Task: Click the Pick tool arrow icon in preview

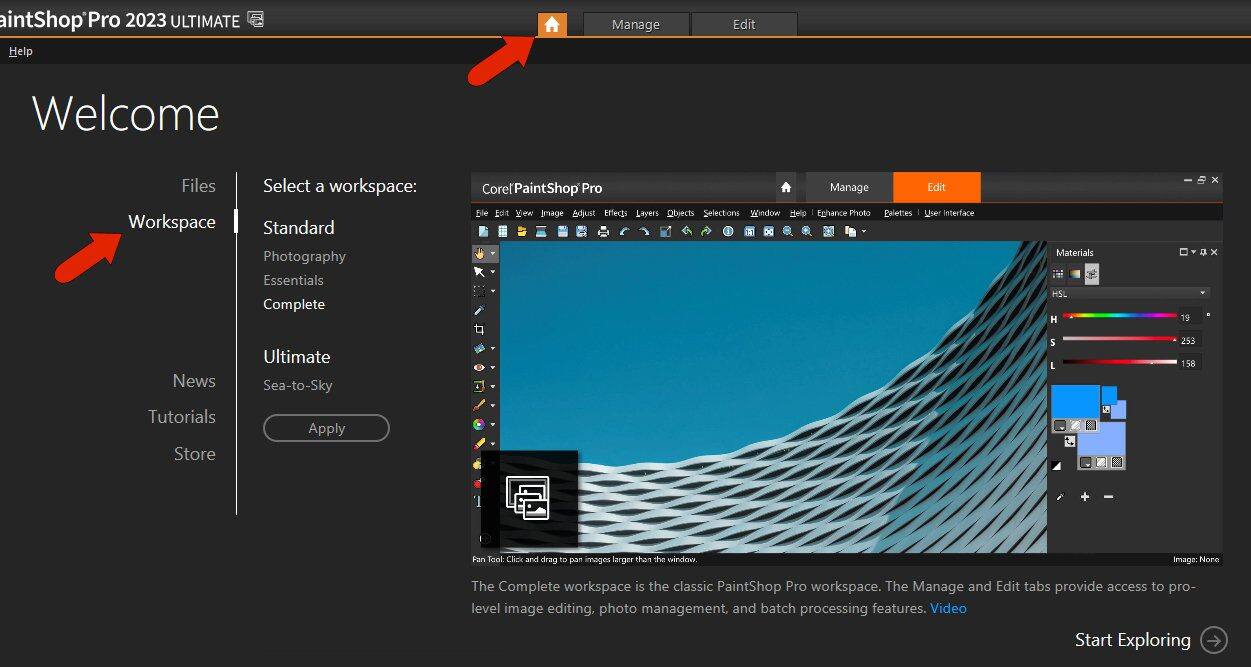Action: [480, 272]
